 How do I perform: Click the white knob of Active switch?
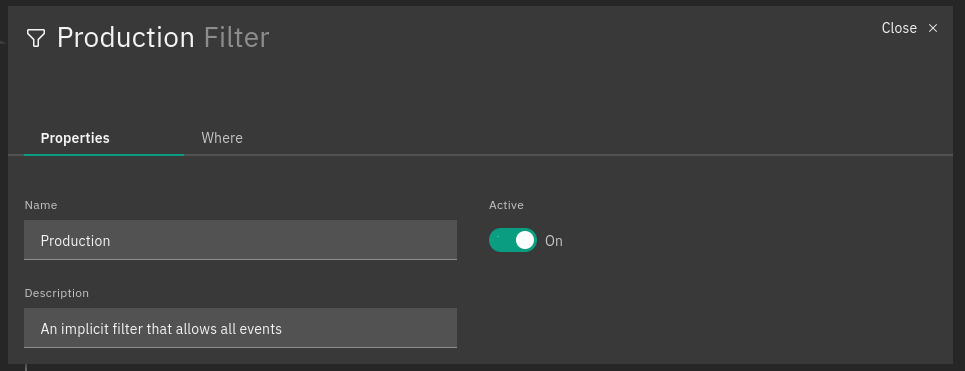click(x=525, y=241)
